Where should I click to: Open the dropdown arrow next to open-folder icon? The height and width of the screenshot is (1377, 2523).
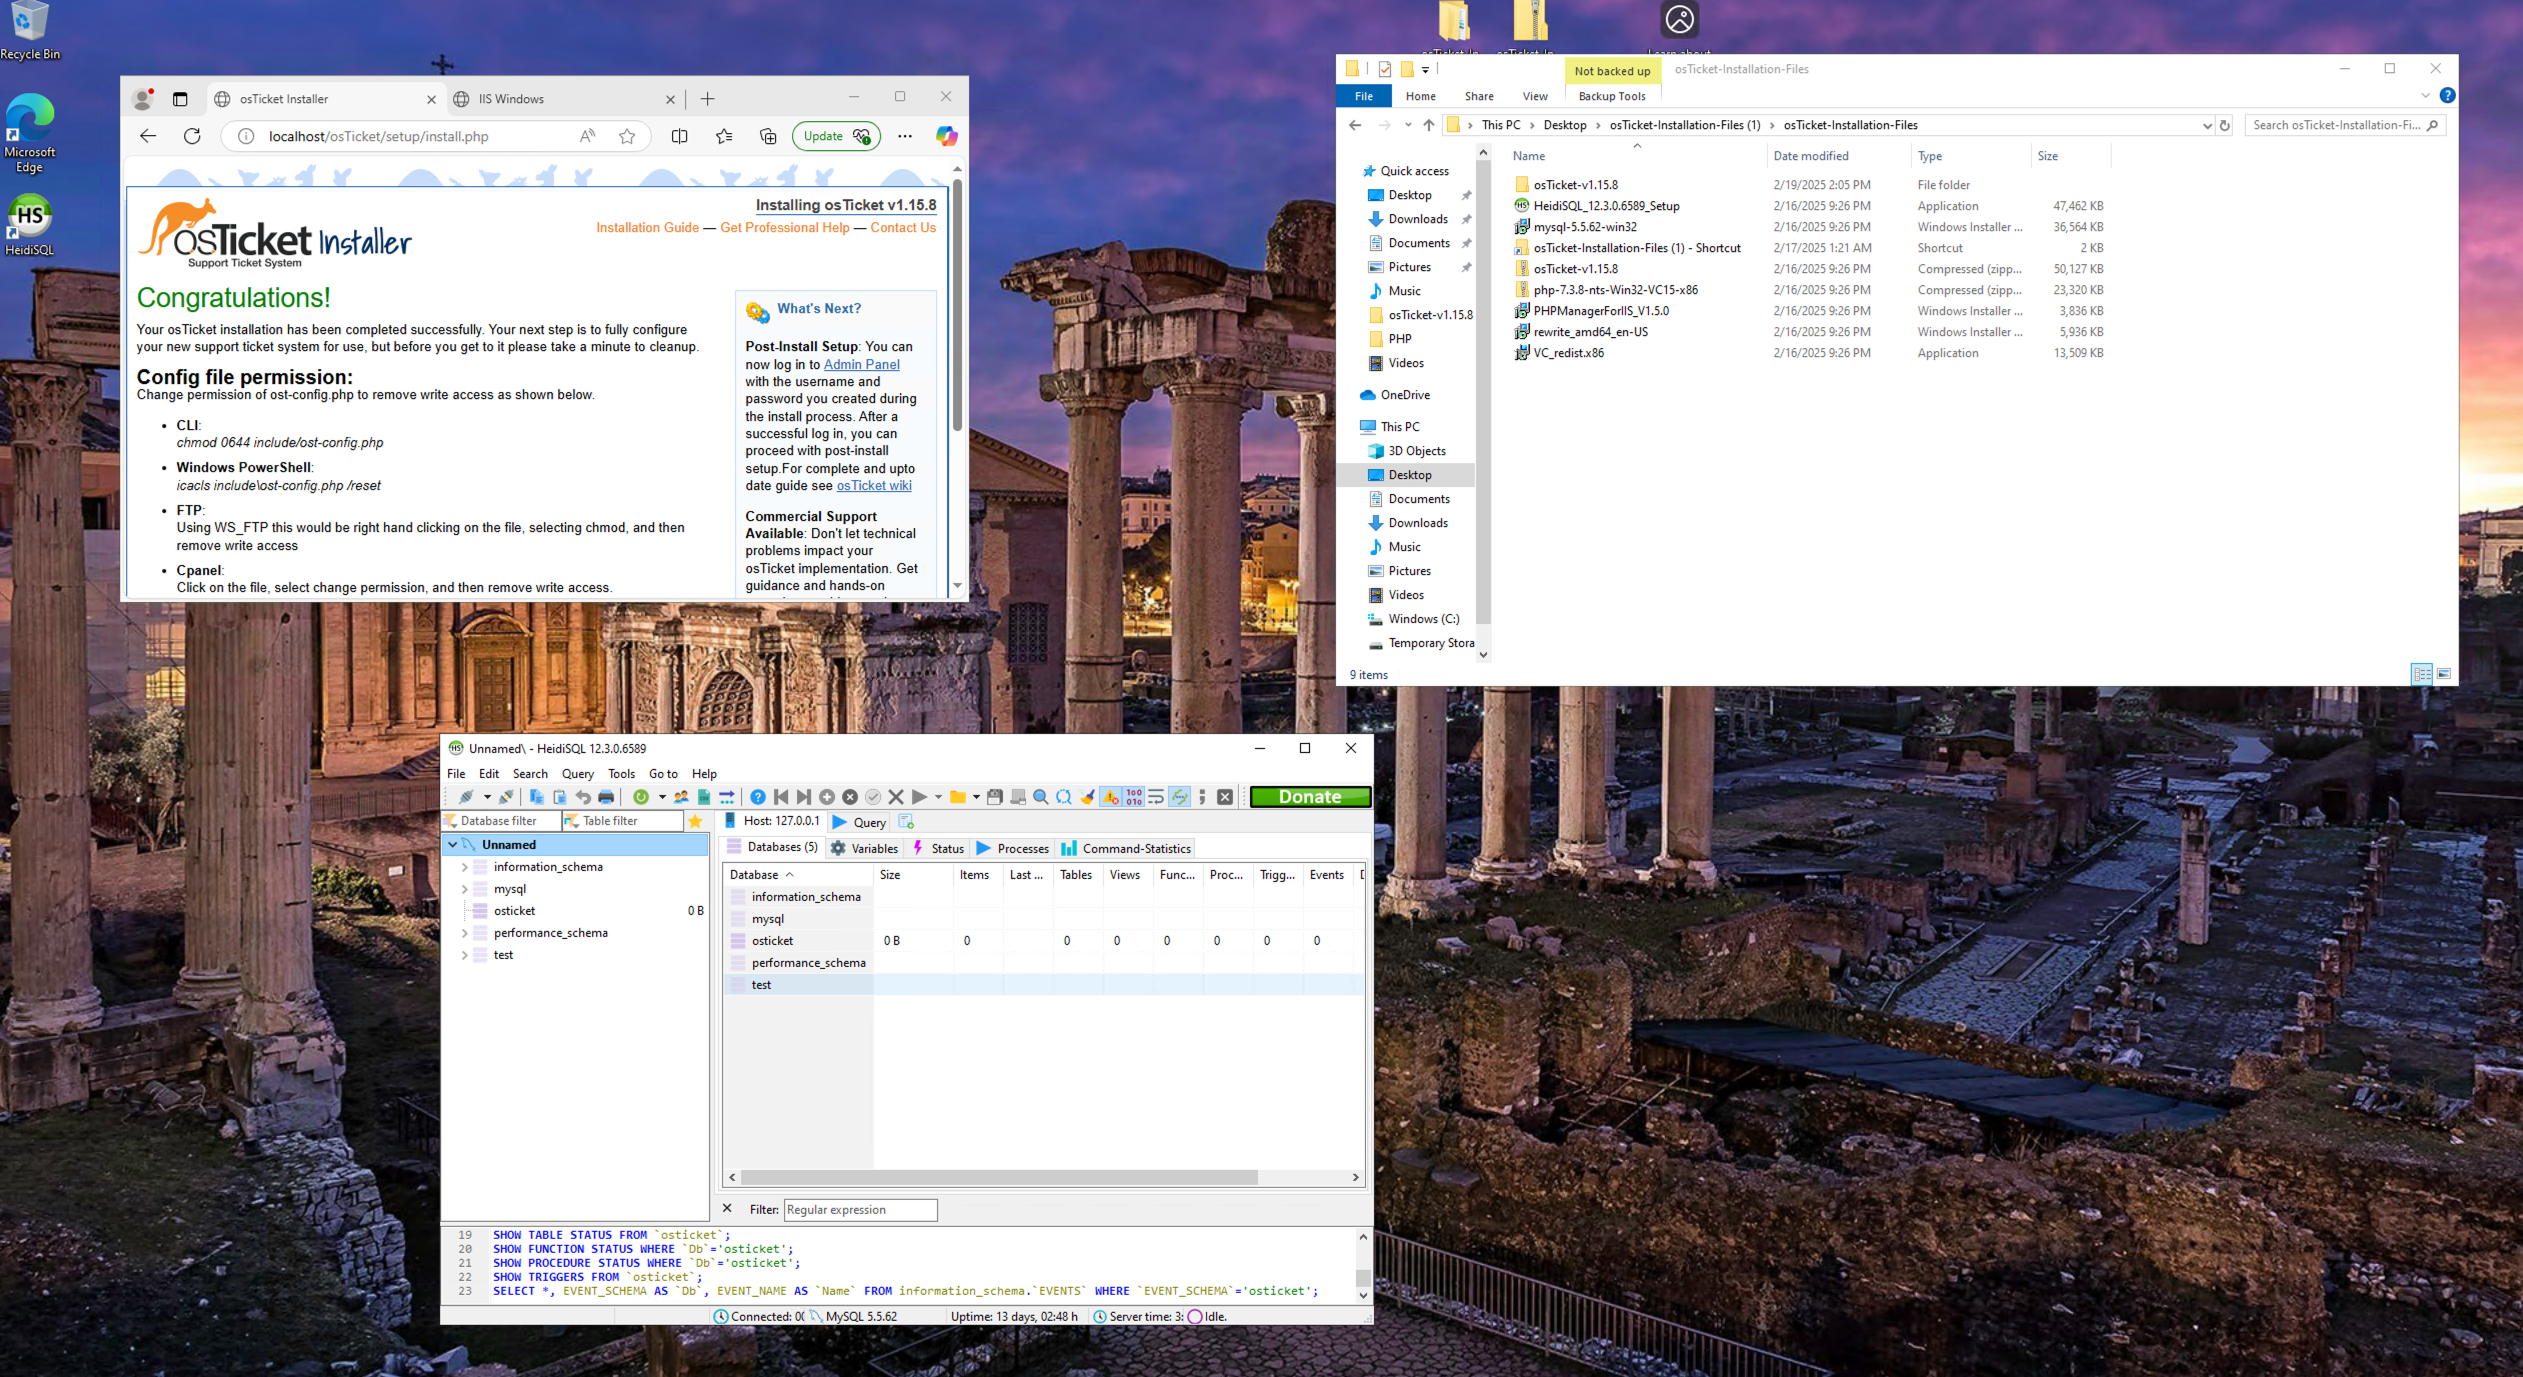tap(976, 797)
